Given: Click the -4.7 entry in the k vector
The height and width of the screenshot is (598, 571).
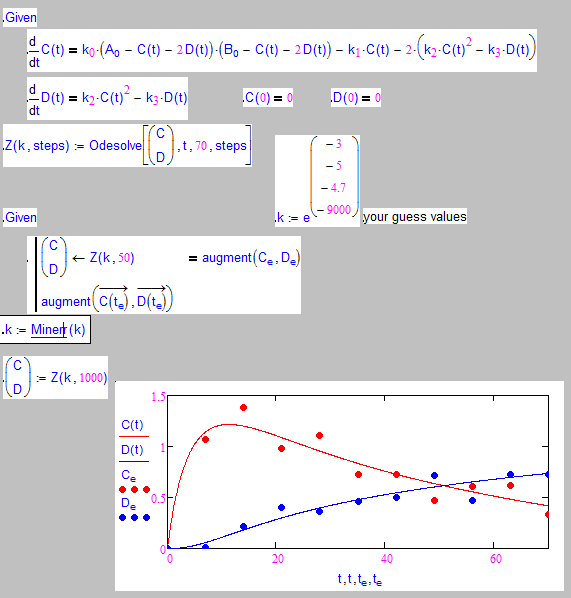Looking at the screenshot, I should pos(334,188).
